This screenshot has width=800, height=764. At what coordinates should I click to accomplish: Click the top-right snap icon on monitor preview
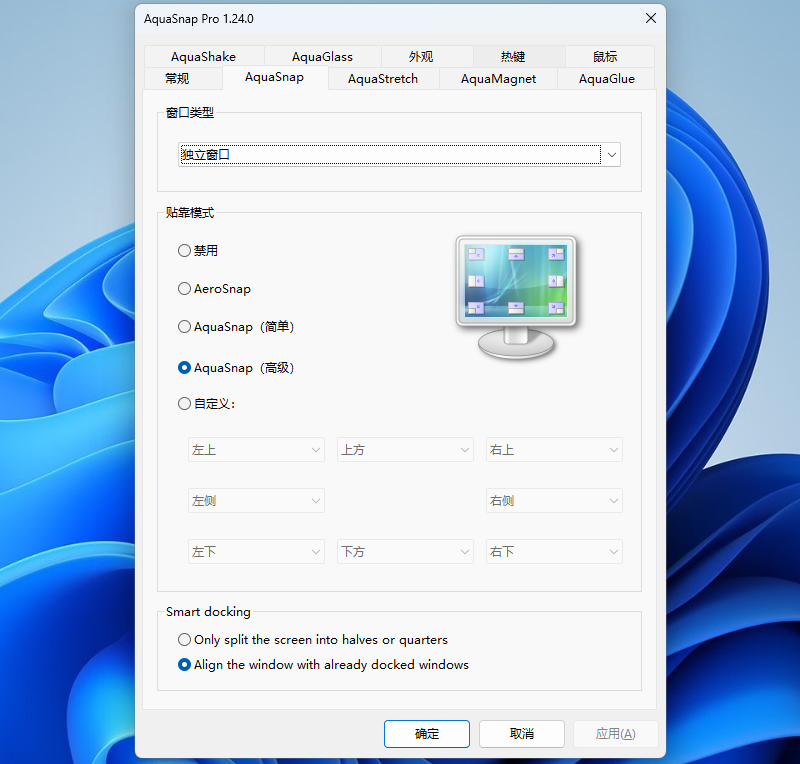coord(556,254)
